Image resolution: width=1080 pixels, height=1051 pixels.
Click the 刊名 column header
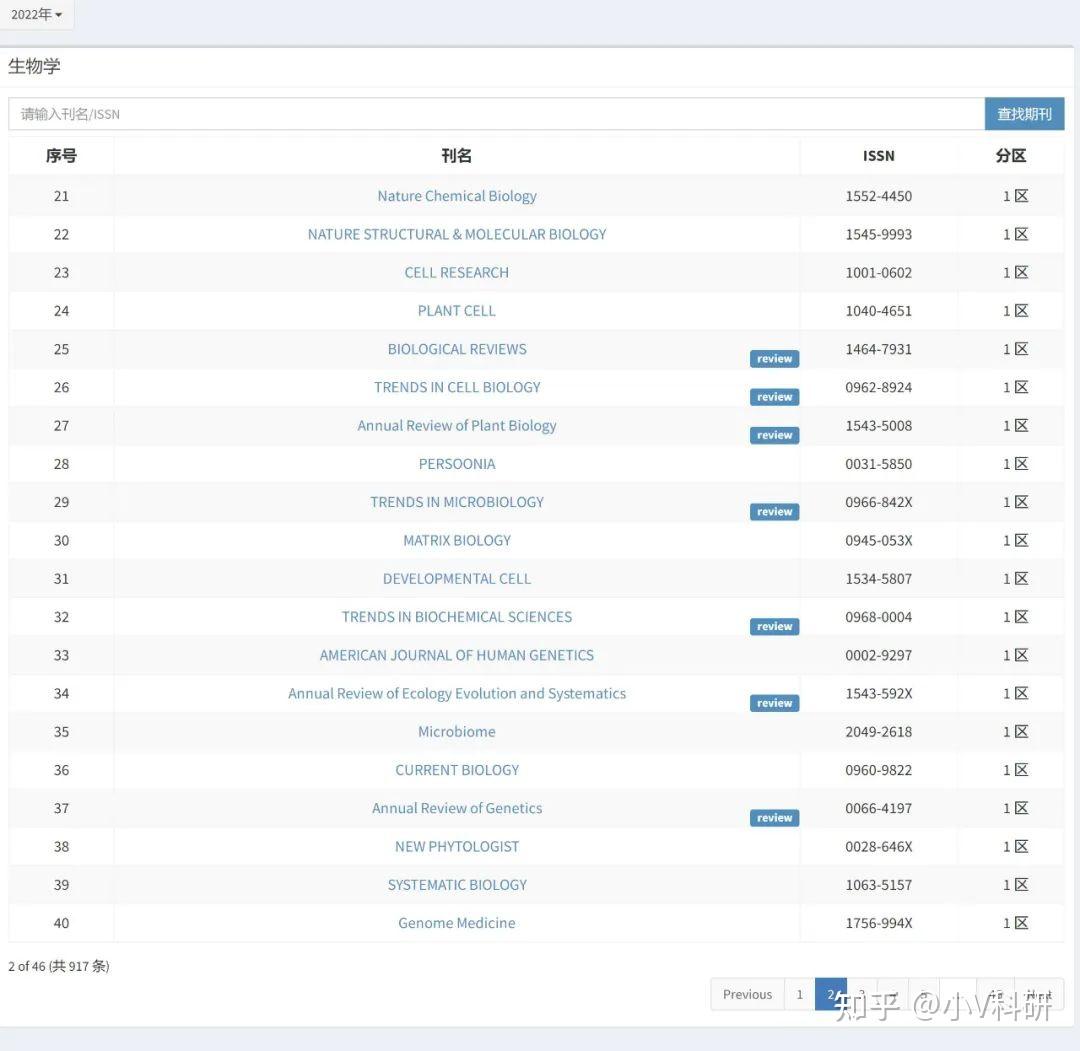pyautogui.click(x=457, y=156)
